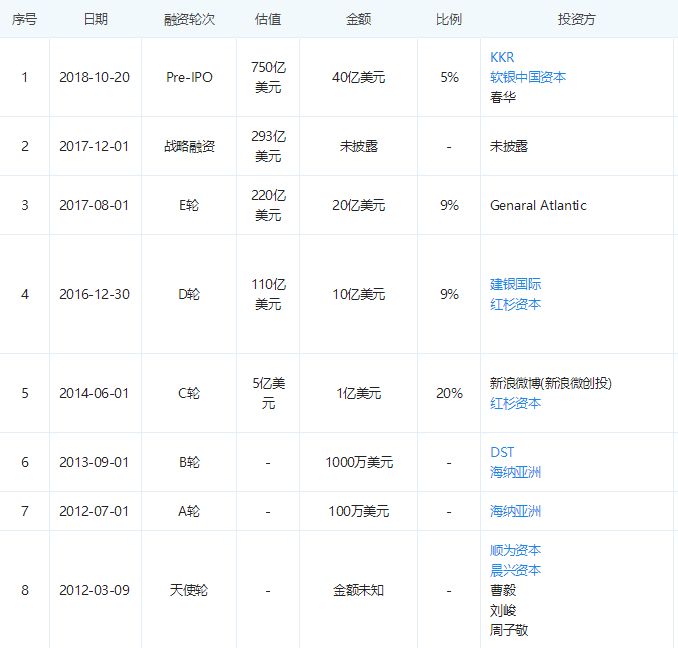
Task: Select the date 2013-09-01
Action: tap(94, 462)
